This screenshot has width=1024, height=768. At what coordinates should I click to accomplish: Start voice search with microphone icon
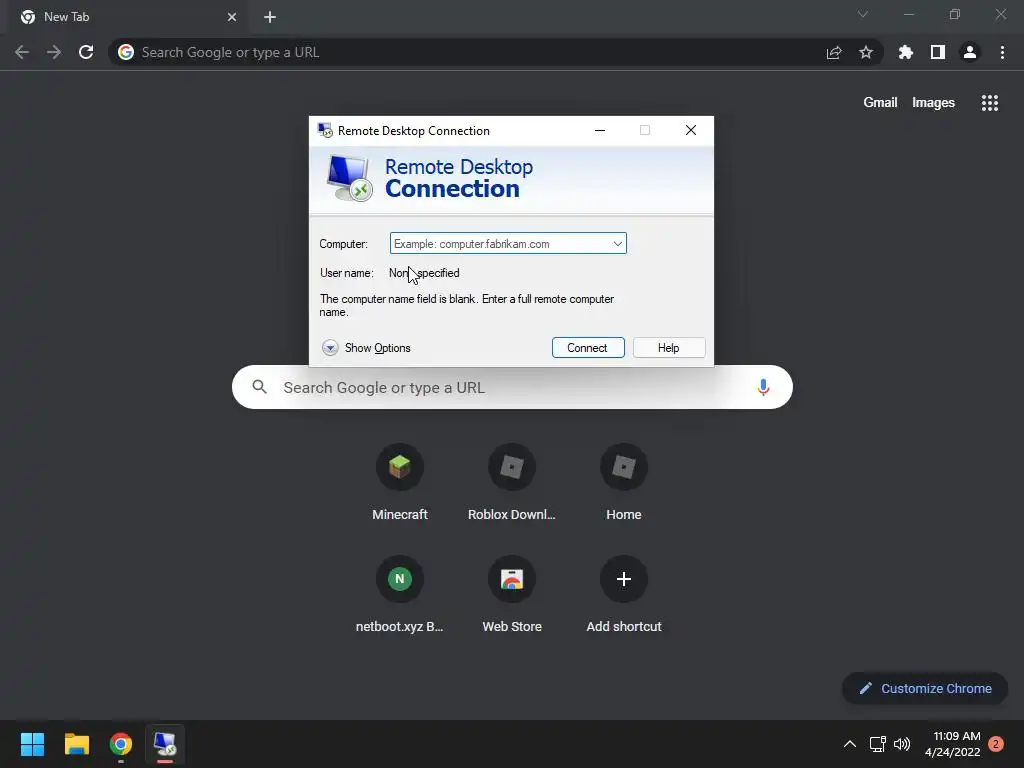763,387
